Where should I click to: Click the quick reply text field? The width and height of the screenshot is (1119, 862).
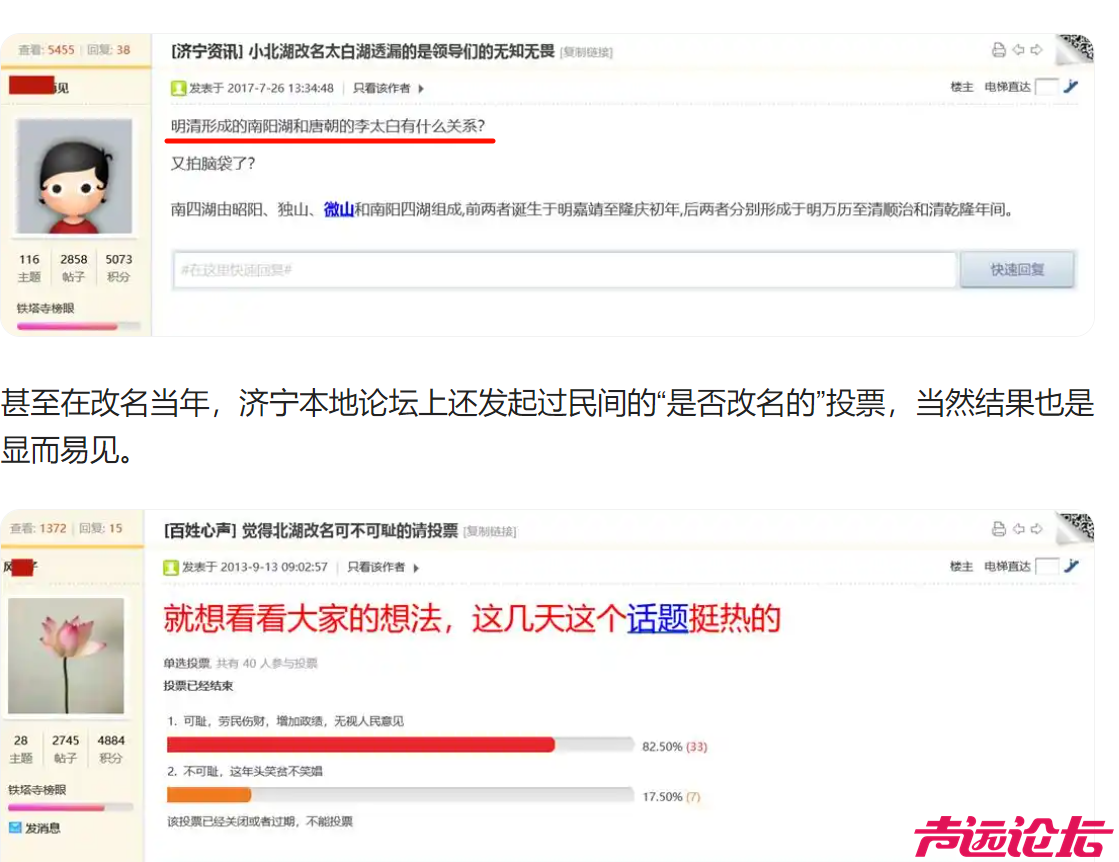click(x=564, y=270)
